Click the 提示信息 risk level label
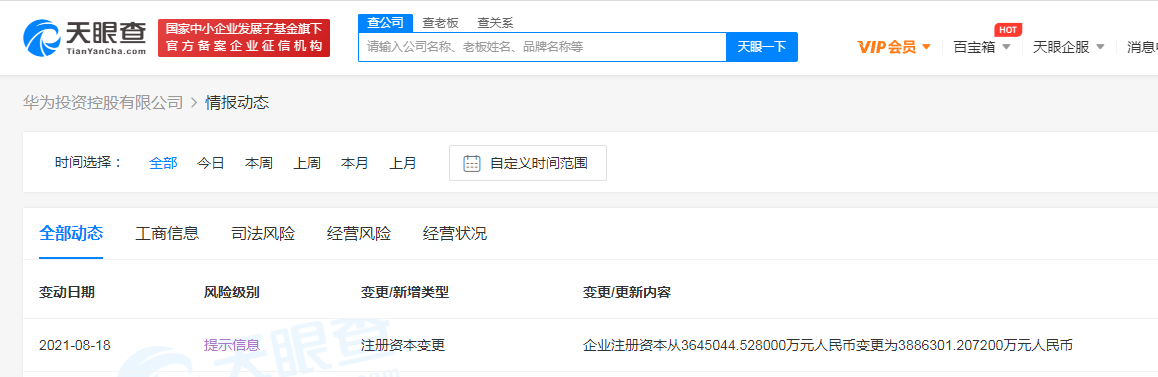Image resolution: width=1158 pixels, height=377 pixels. (232, 345)
